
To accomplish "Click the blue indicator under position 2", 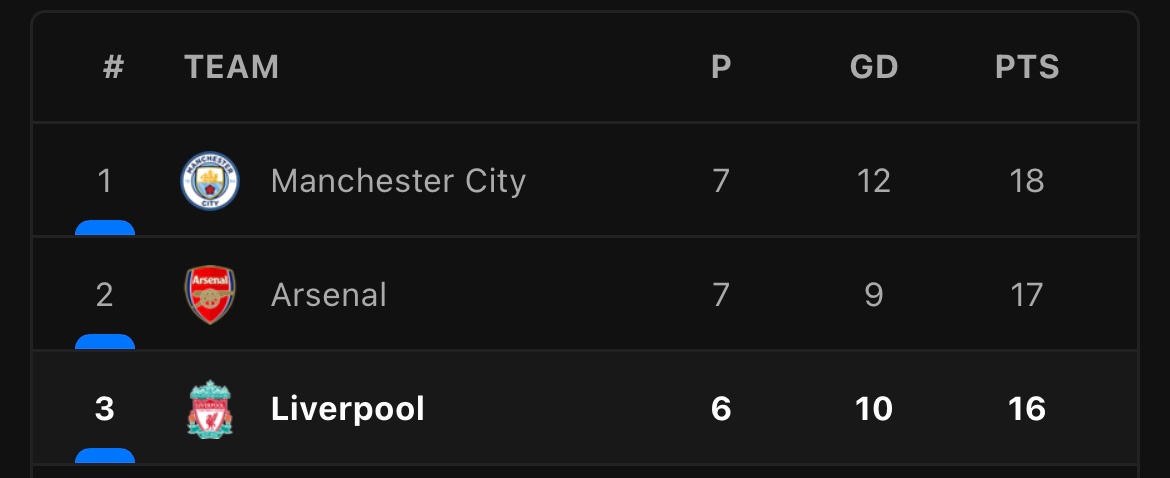I will [x=105, y=342].
